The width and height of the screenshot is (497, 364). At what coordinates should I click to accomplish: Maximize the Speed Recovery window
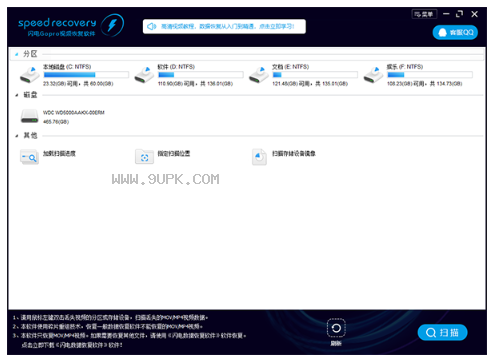point(459,14)
